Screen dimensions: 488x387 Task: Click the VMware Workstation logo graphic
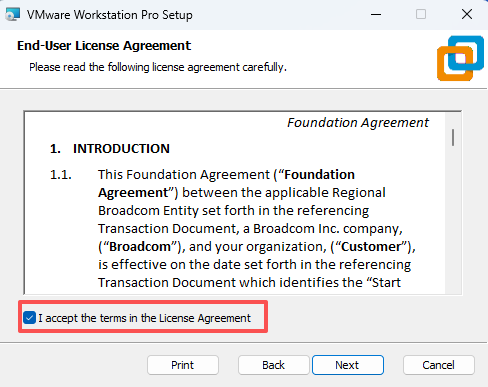pos(460,58)
